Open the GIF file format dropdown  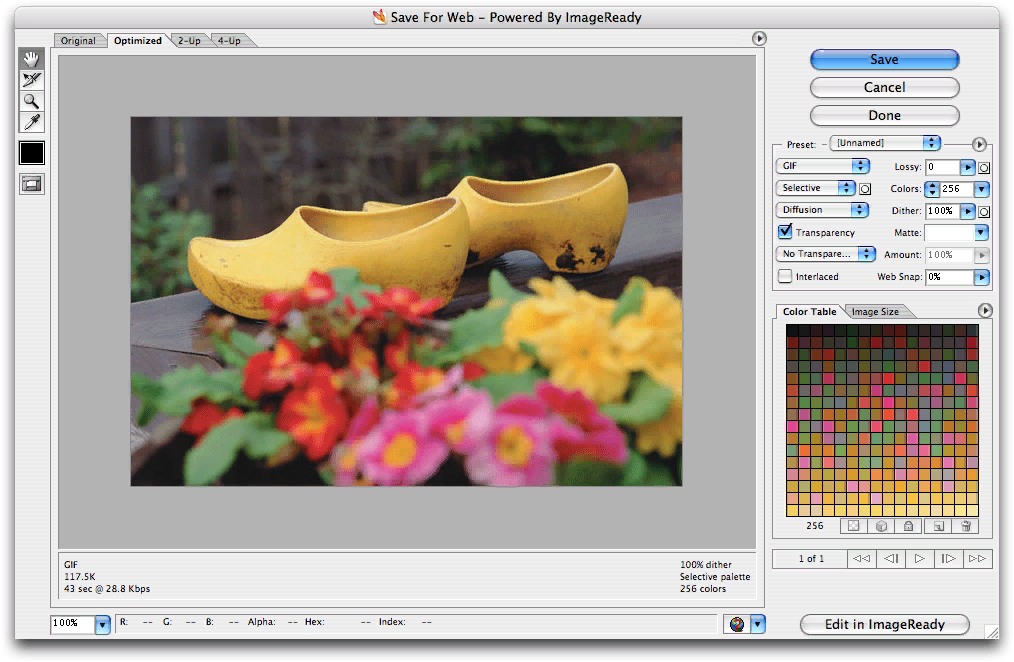point(823,166)
